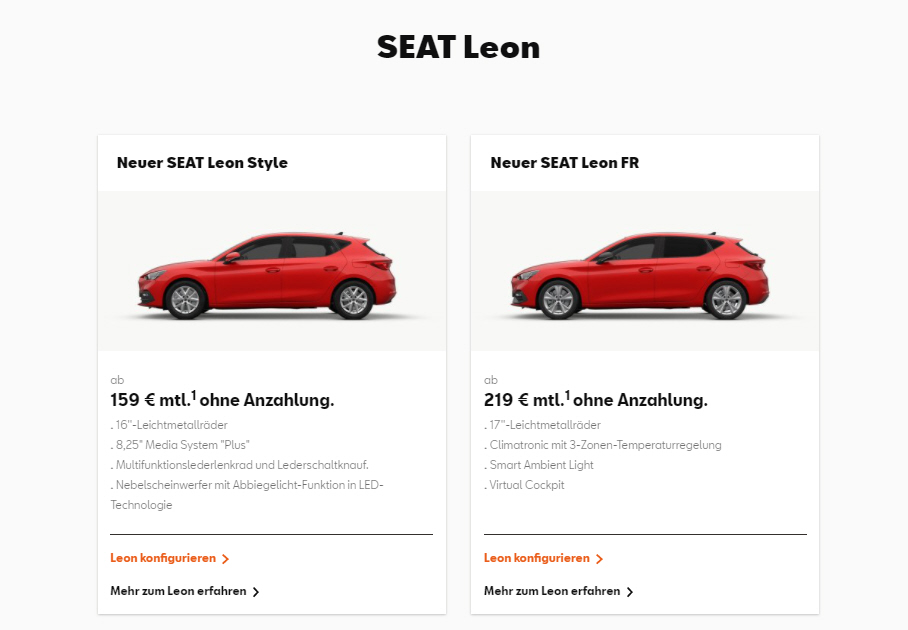Click the Virtual Cockpit feature line
The height and width of the screenshot is (630, 908).
coord(524,485)
